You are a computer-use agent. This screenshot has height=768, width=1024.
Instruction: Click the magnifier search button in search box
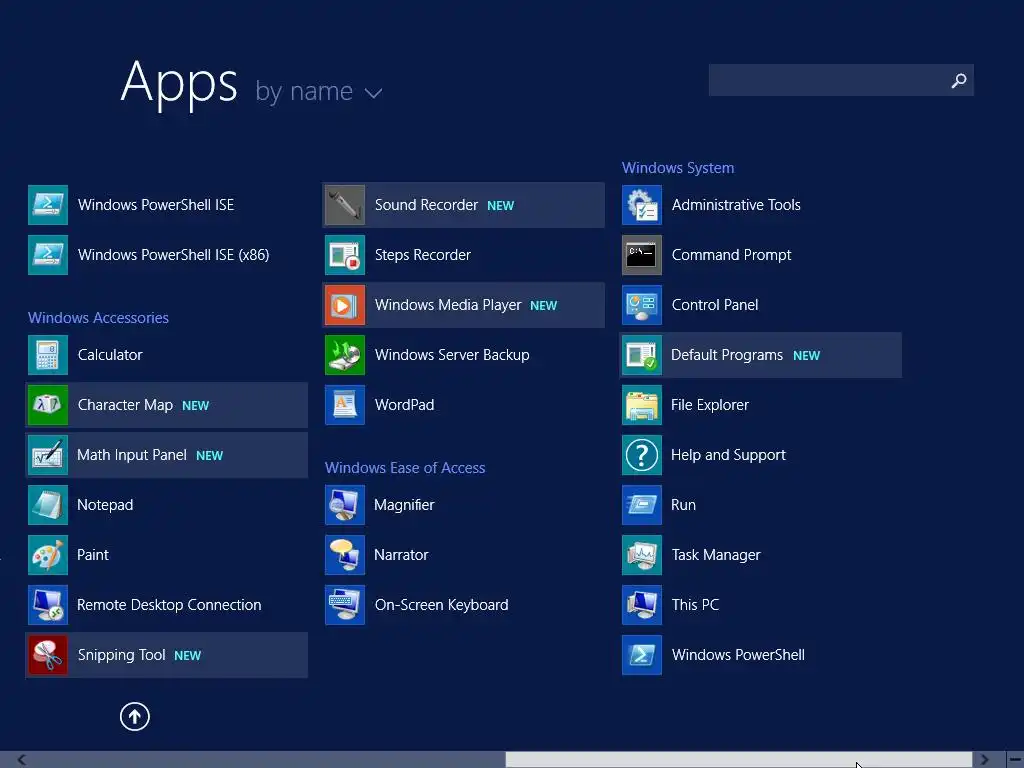click(x=959, y=80)
